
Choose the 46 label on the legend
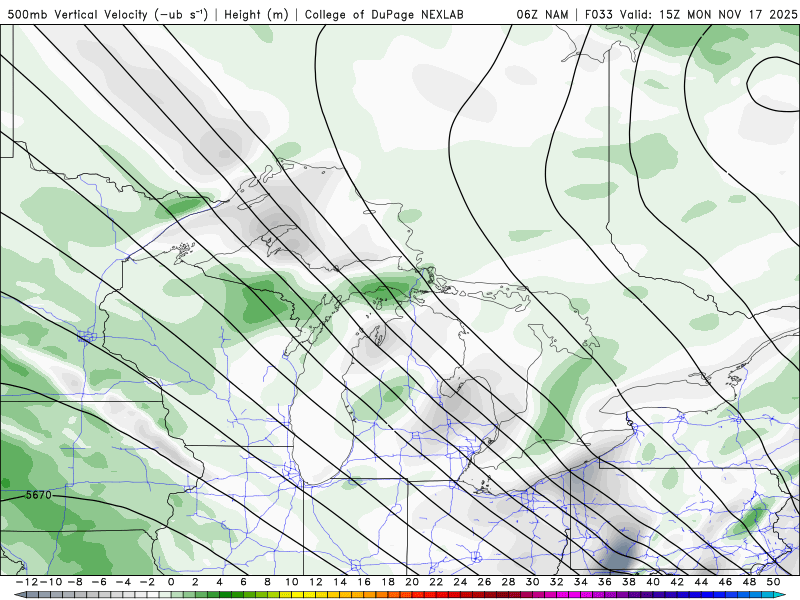click(x=726, y=582)
